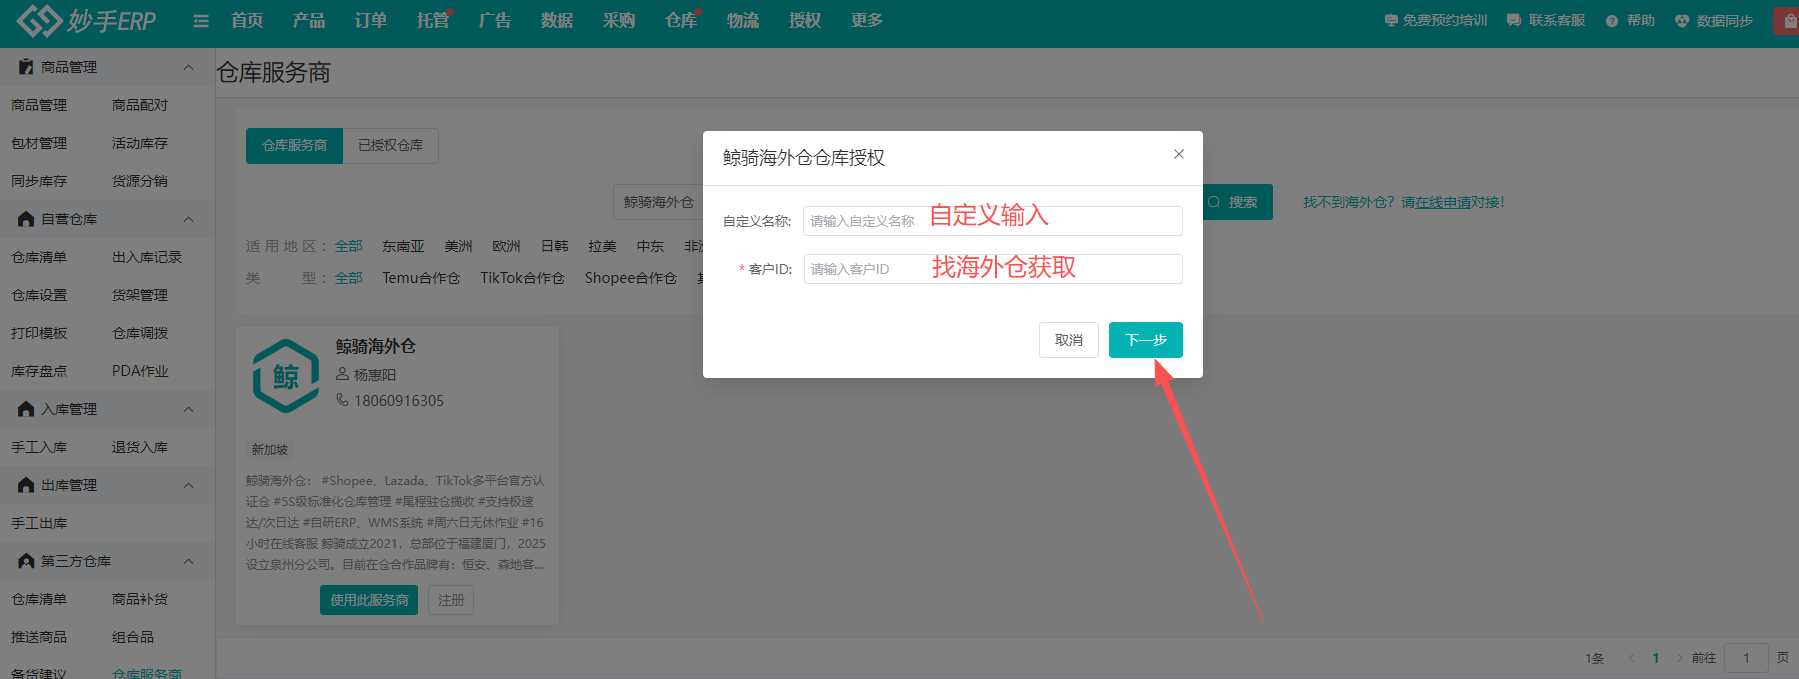The image size is (1799, 679).
Task: Close the 鲸骑海外仓 authorization dialog
Action: [x=1178, y=154]
